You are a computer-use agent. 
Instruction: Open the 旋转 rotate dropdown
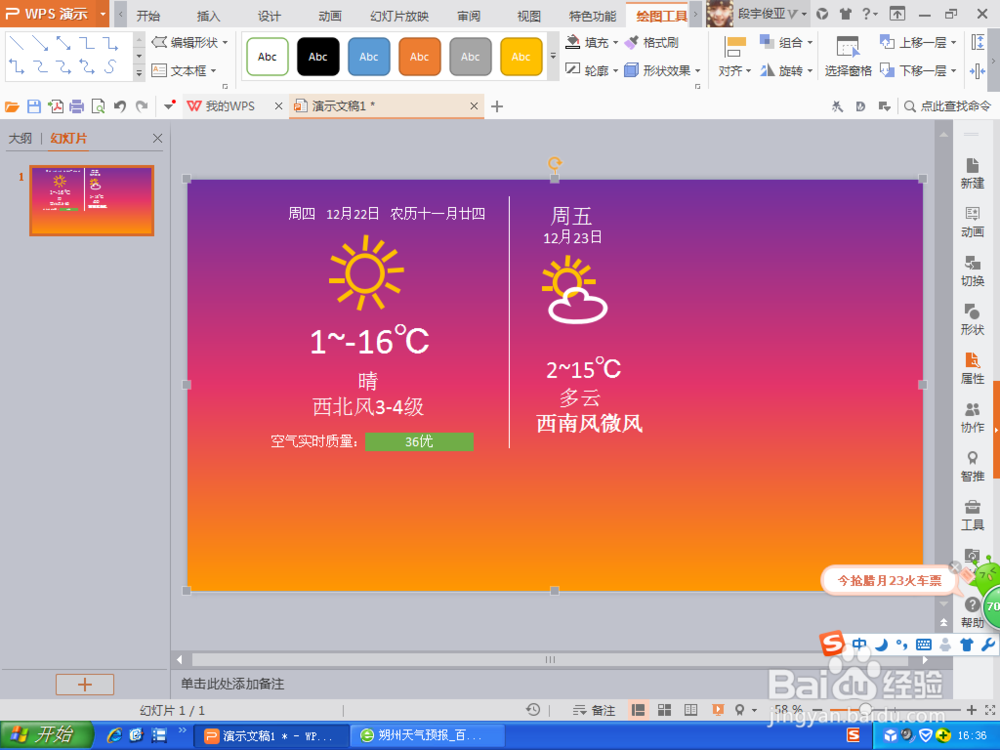click(x=789, y=70)
